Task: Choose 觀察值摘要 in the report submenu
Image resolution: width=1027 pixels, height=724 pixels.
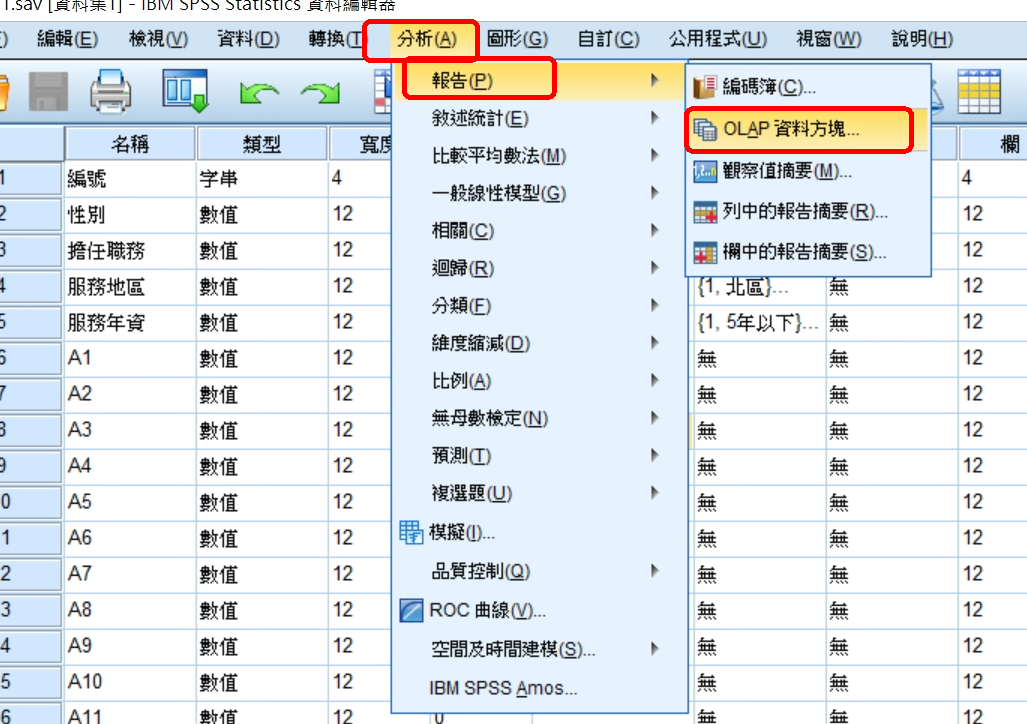Action: click(x=786, y=171)
